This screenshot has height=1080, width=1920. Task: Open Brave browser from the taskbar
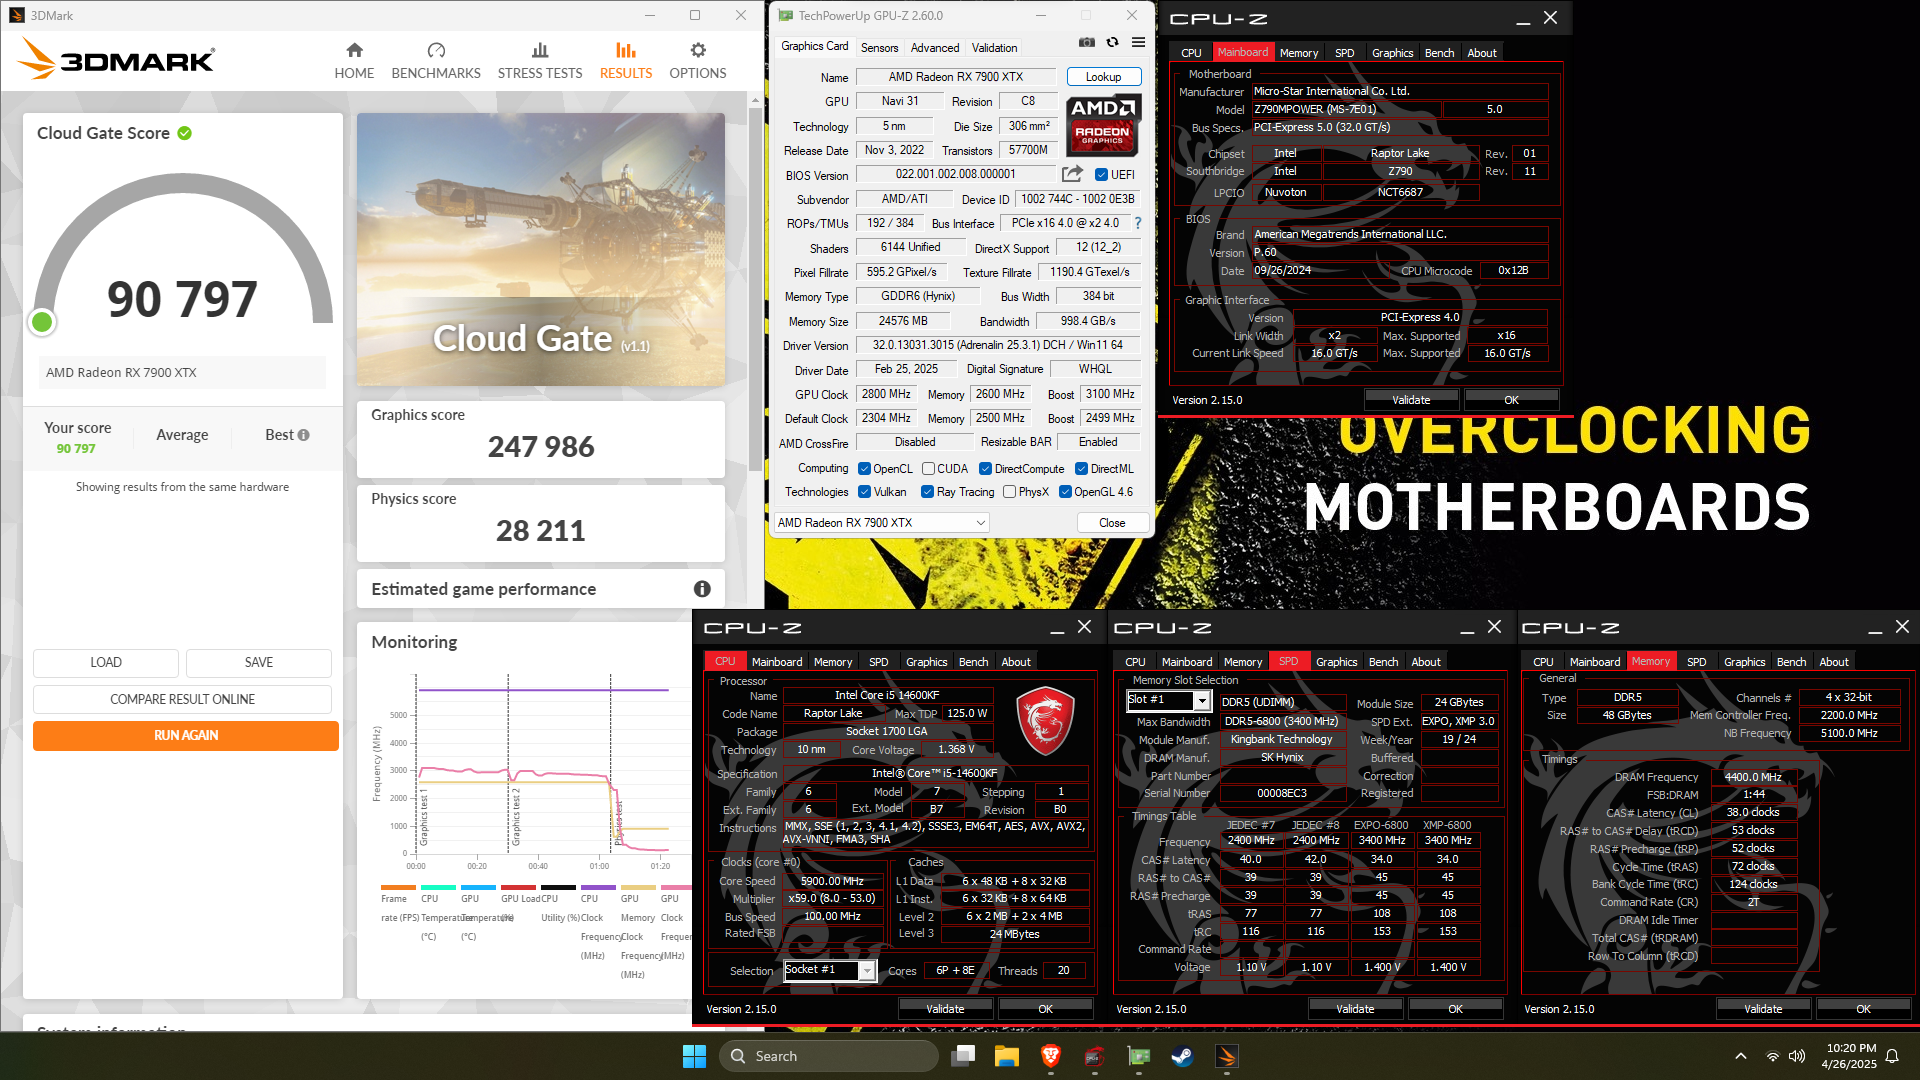point(1051,1056)
